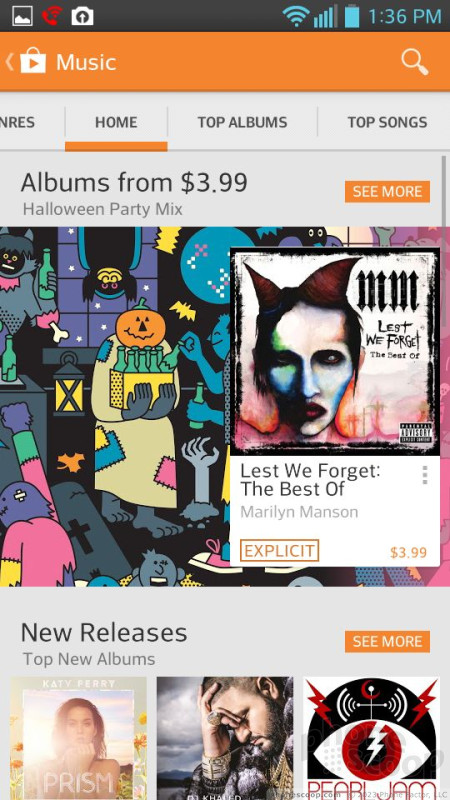
Task: Switch to the Top Songs tab
Action: [387, 122]
